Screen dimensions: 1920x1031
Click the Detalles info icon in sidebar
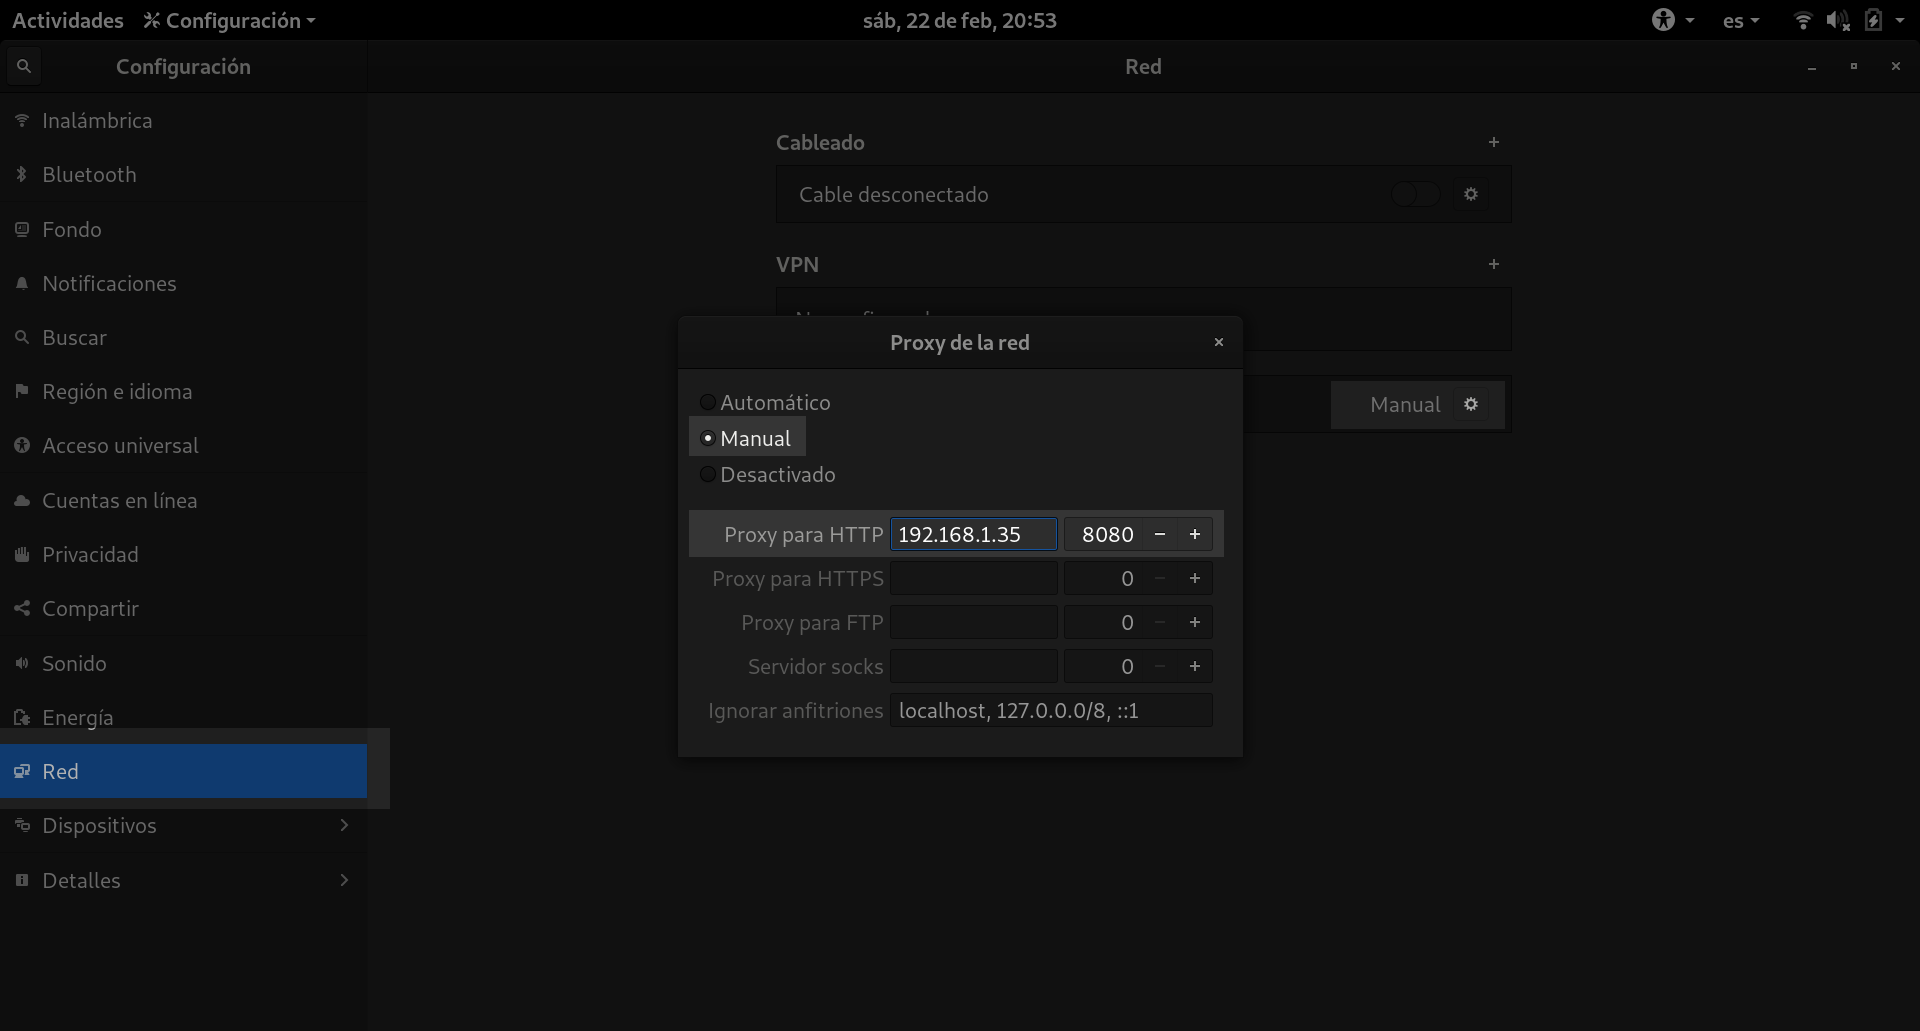point(22,881)
